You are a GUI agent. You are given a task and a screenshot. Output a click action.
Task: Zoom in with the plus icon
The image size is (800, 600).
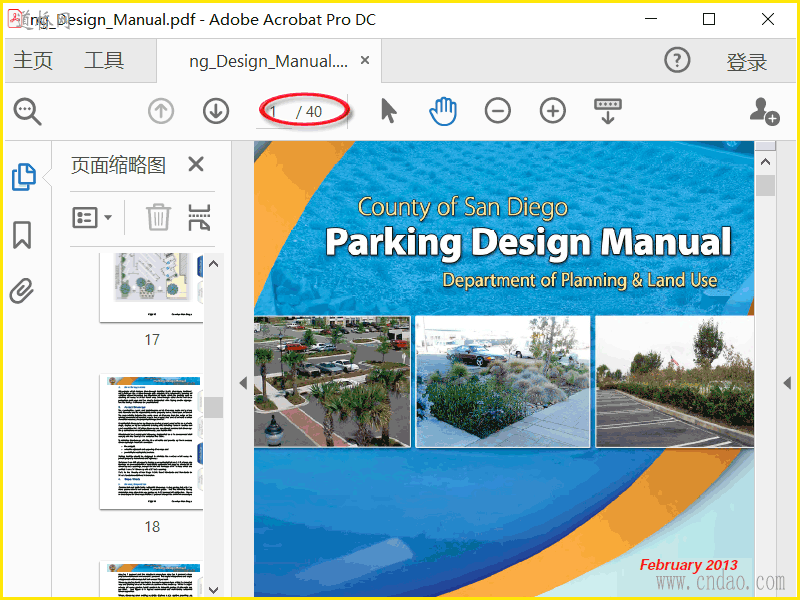553,111
